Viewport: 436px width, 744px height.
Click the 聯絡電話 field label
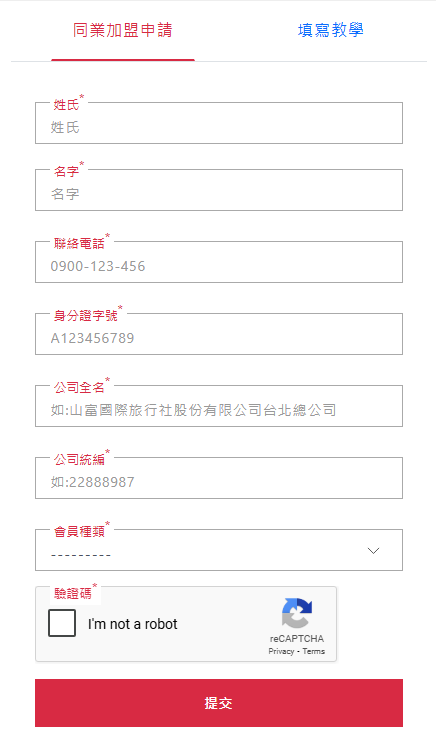coord(79,243)
